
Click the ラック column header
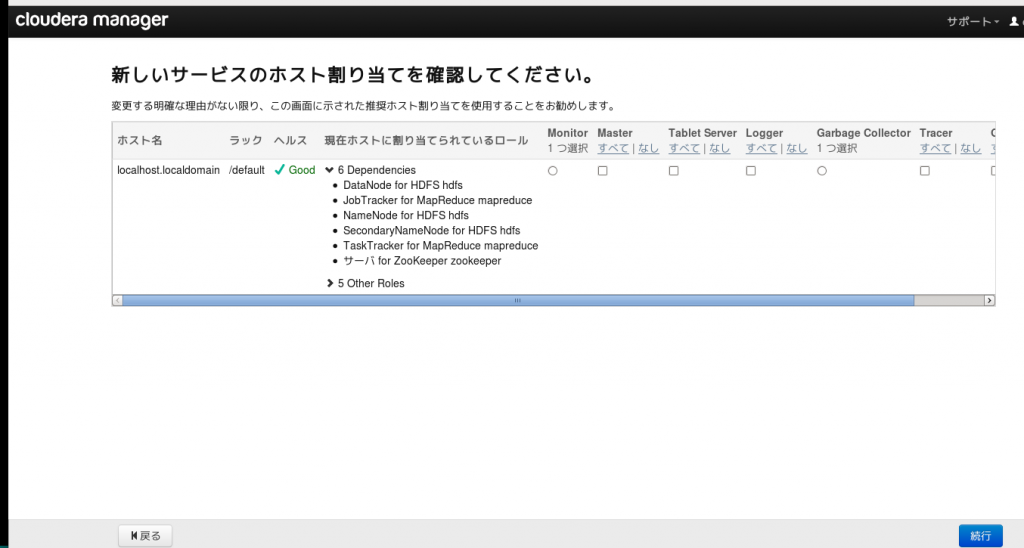pyautogui.click(x=246, y=140)
